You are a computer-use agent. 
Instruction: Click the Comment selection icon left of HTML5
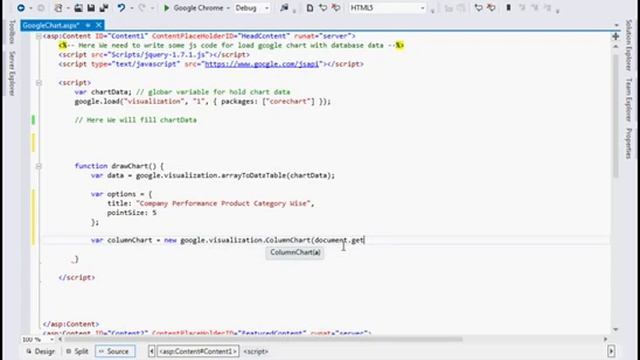pyautogui.click(x=323, y=8)
